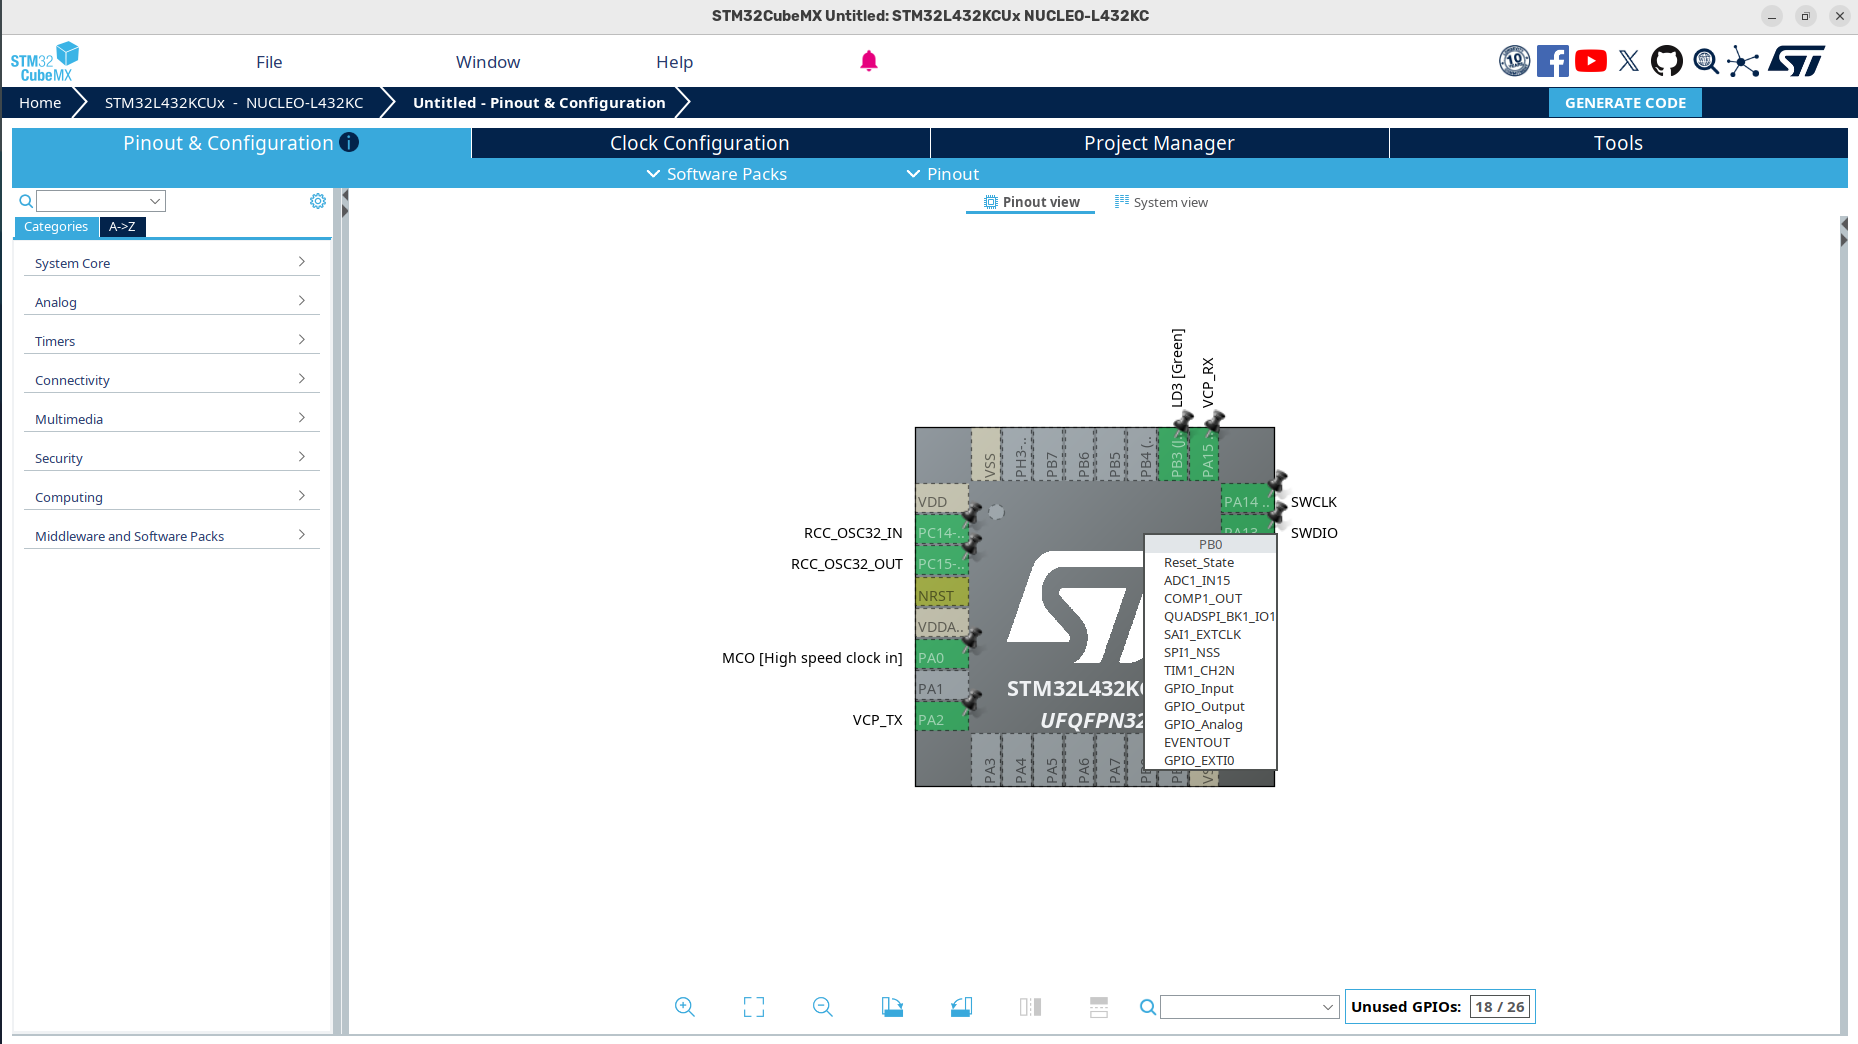Screen dimensions: 1858x1044
Task: Click the GENERATE CODE button
Action: (1625, 103)
